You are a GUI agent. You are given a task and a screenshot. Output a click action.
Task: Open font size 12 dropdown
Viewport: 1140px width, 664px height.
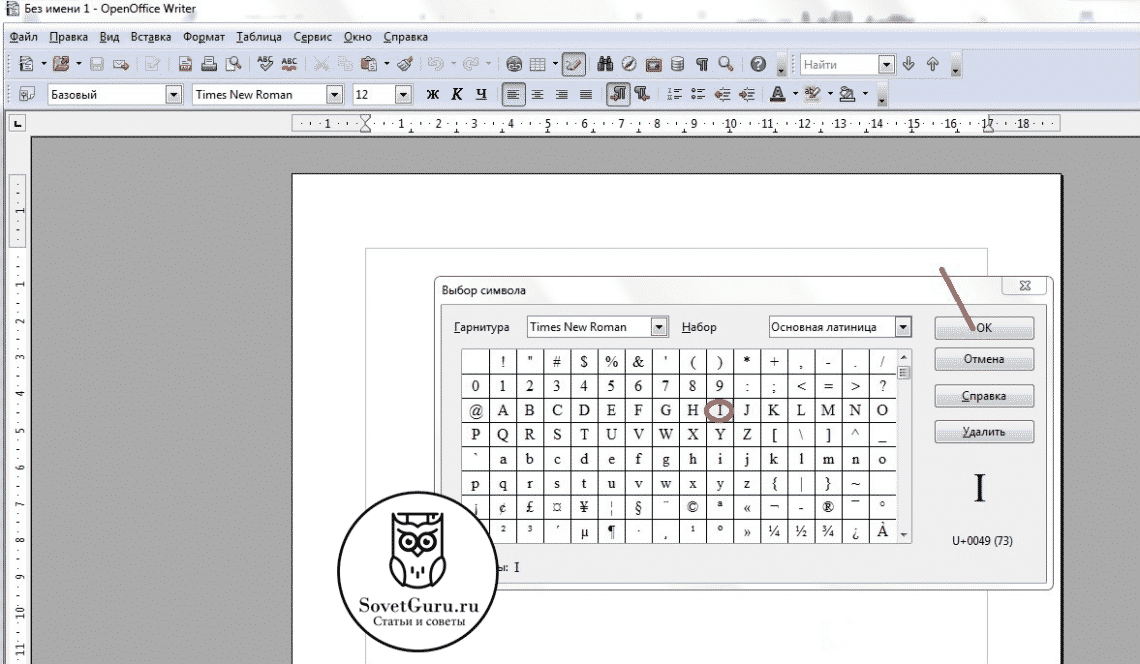coord(404,95)
